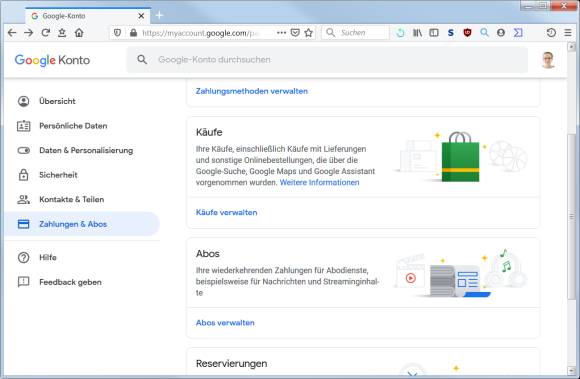Select the Google-Konto browser tab
This screenshot has height=379, width=580.
(88, 16)
